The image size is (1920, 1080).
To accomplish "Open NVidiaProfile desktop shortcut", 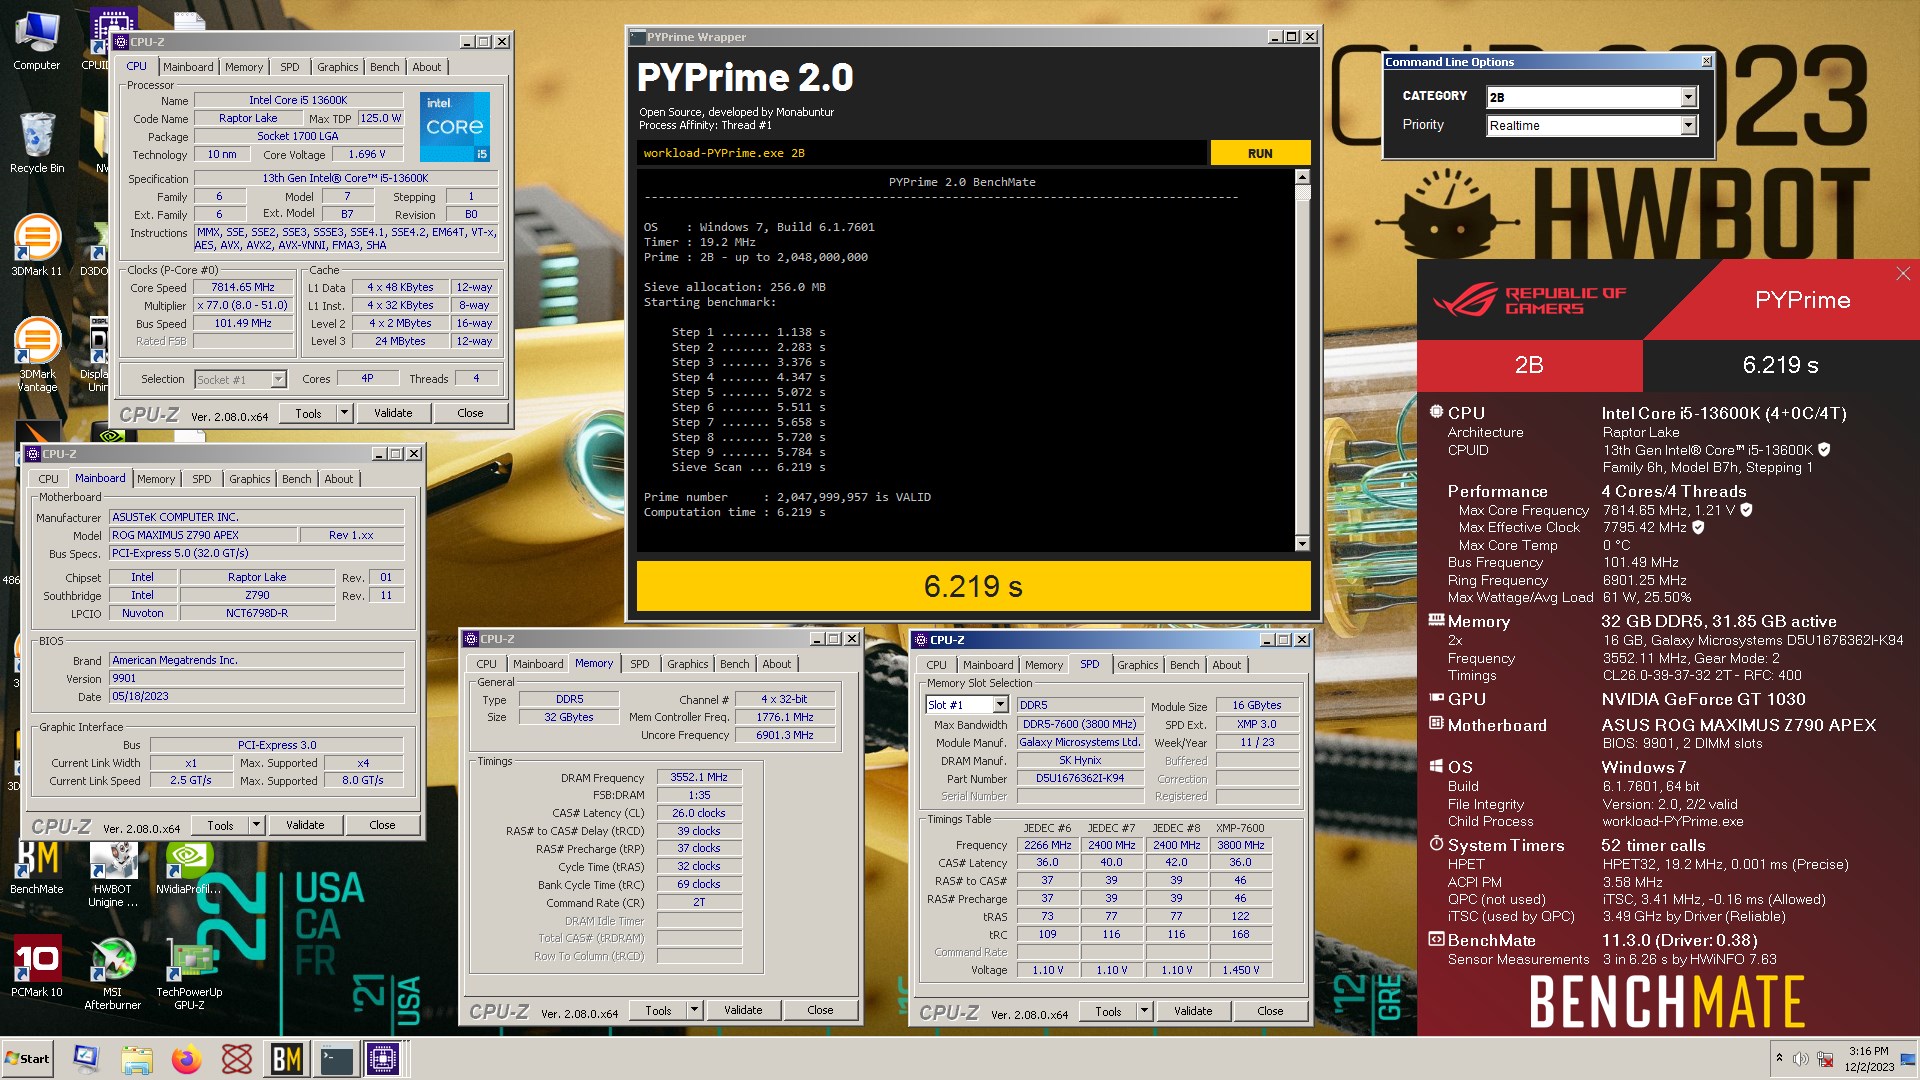I will point(188,866).
